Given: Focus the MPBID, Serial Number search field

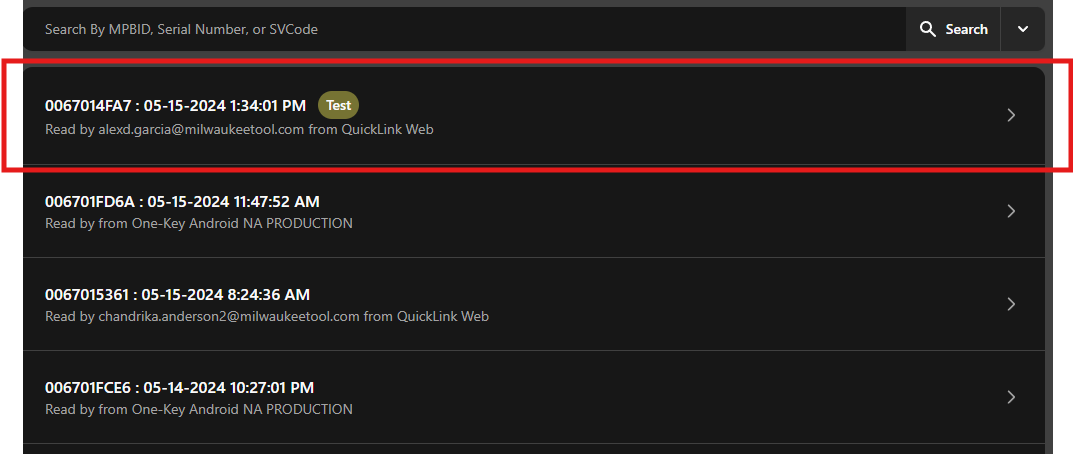Looking at the screenshot, I should pos(465,29).
